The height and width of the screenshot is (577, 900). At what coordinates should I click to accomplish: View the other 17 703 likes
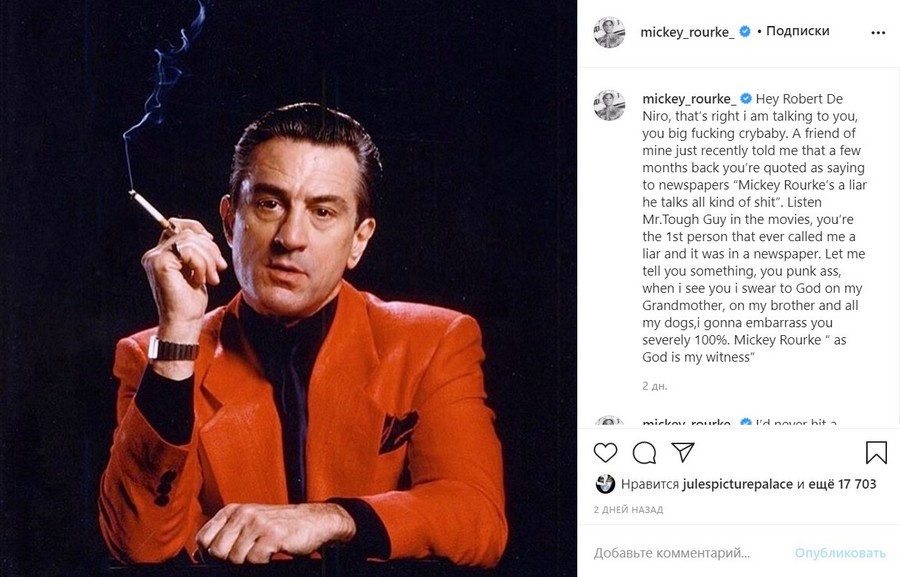(x=842, y=484)
